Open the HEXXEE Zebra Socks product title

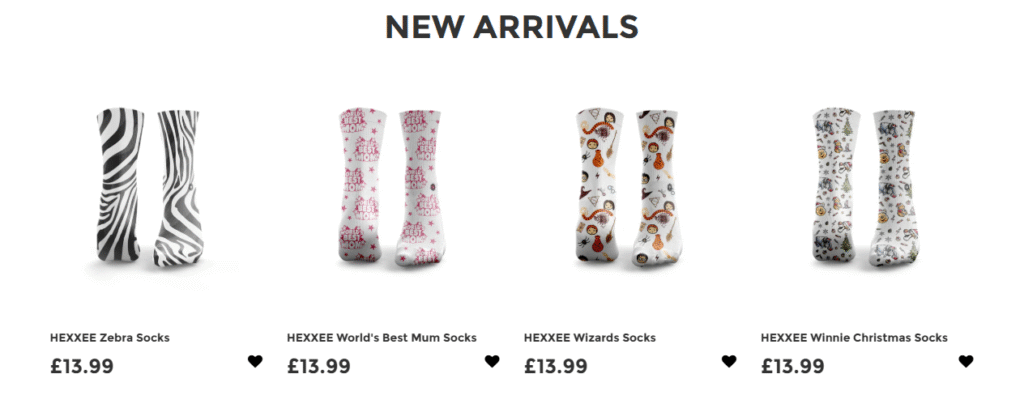pos(110,337)
